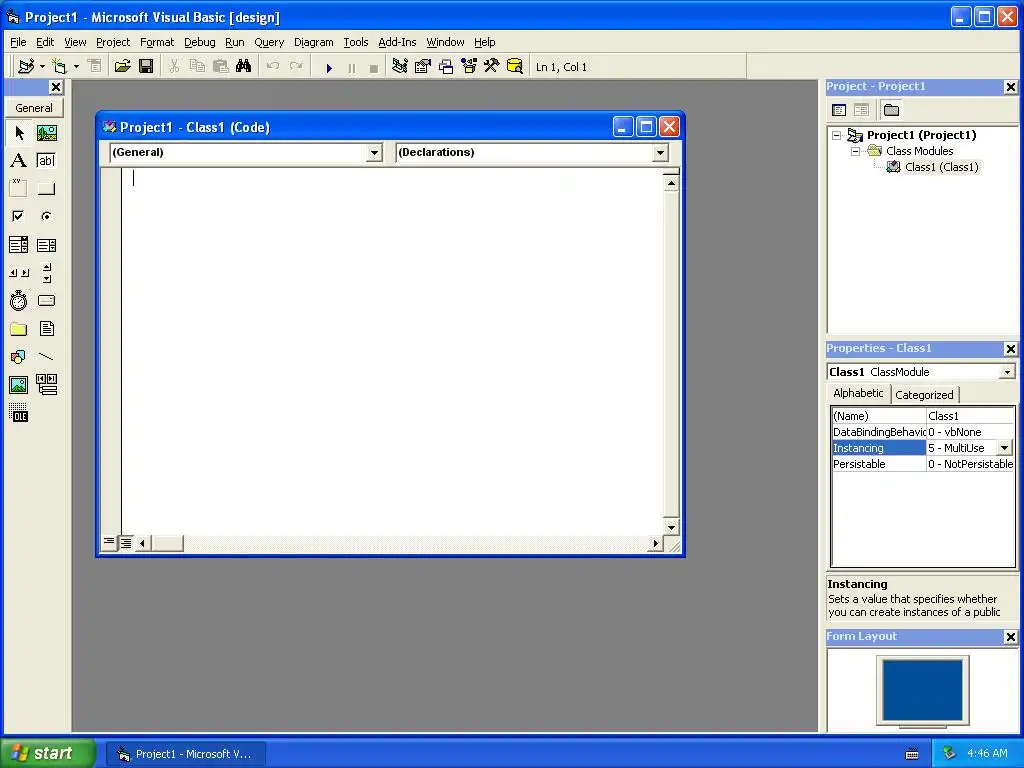Switch to Categorized properties tab
Viewport: 1024px width, 768px height.
(x=924, y=395)
